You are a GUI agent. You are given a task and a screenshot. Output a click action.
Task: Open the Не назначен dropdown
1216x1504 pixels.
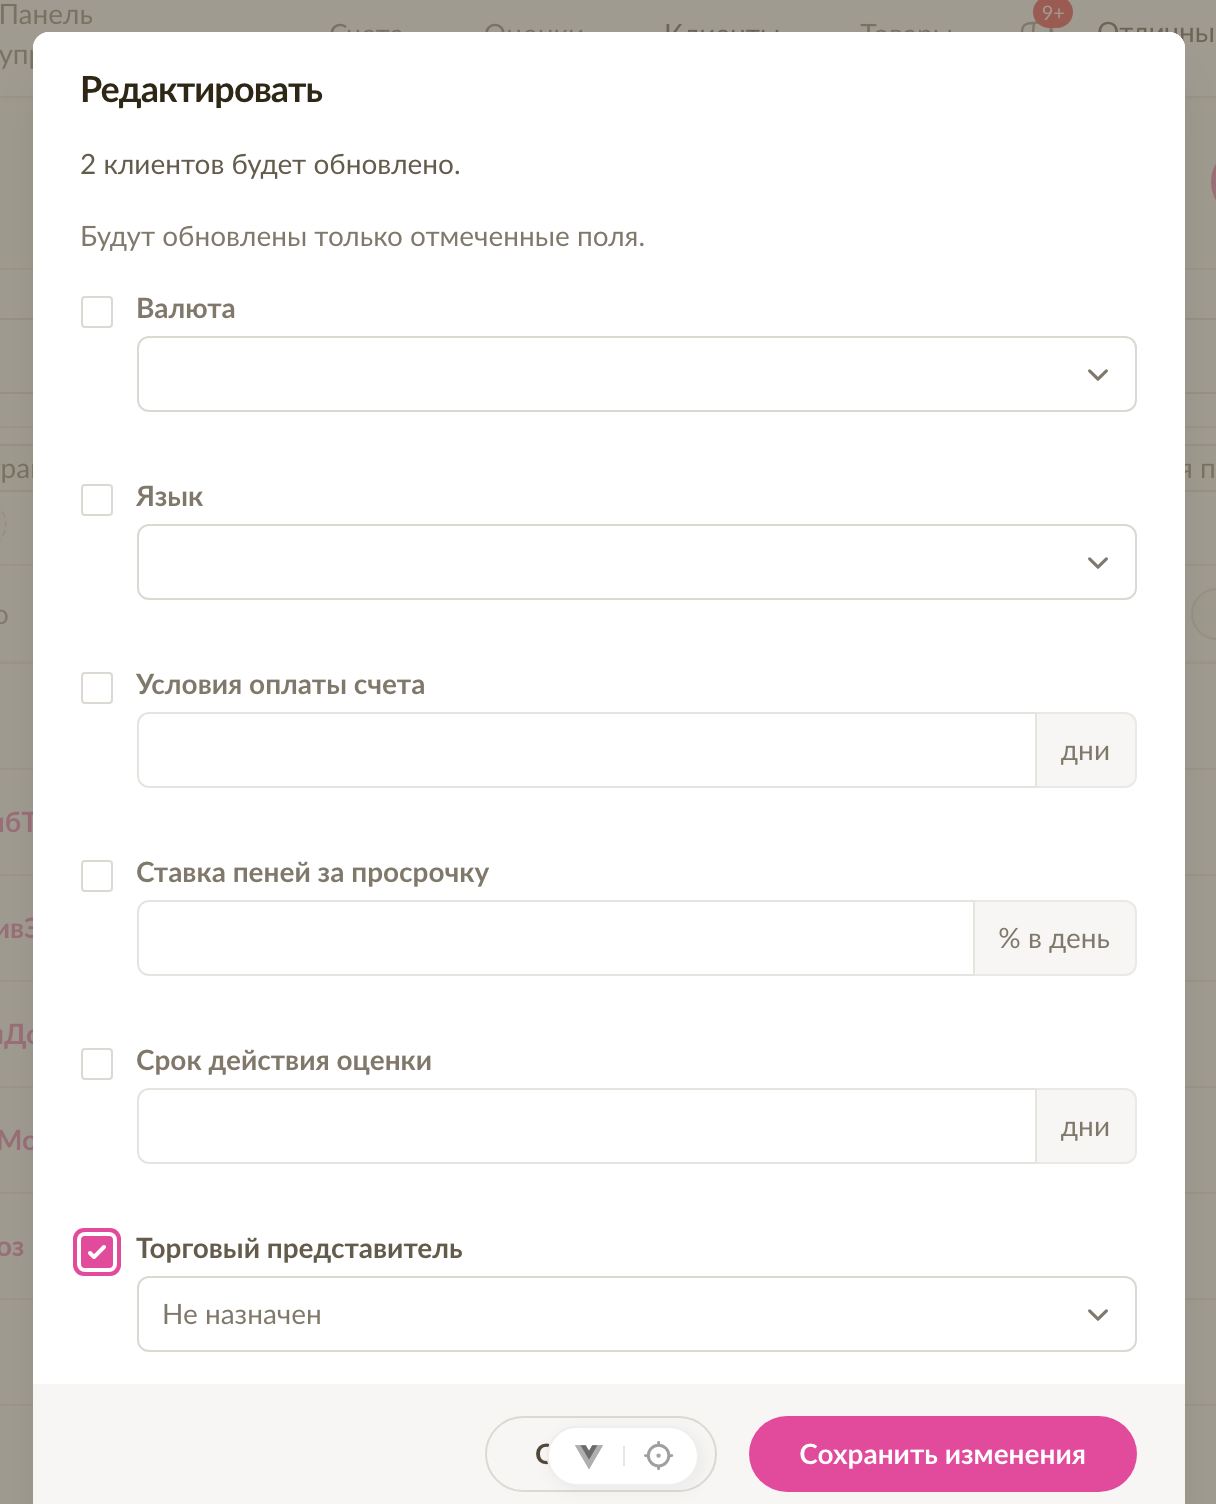(637, 1314)
